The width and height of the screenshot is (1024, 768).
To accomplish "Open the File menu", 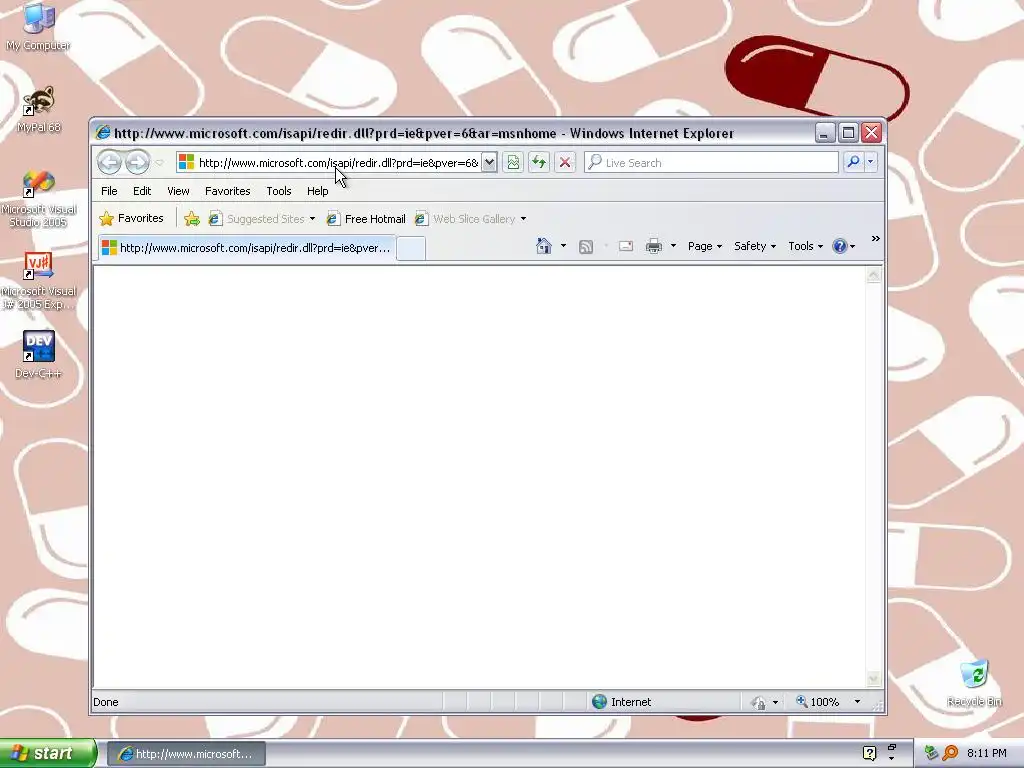I will tap(109, 191).
